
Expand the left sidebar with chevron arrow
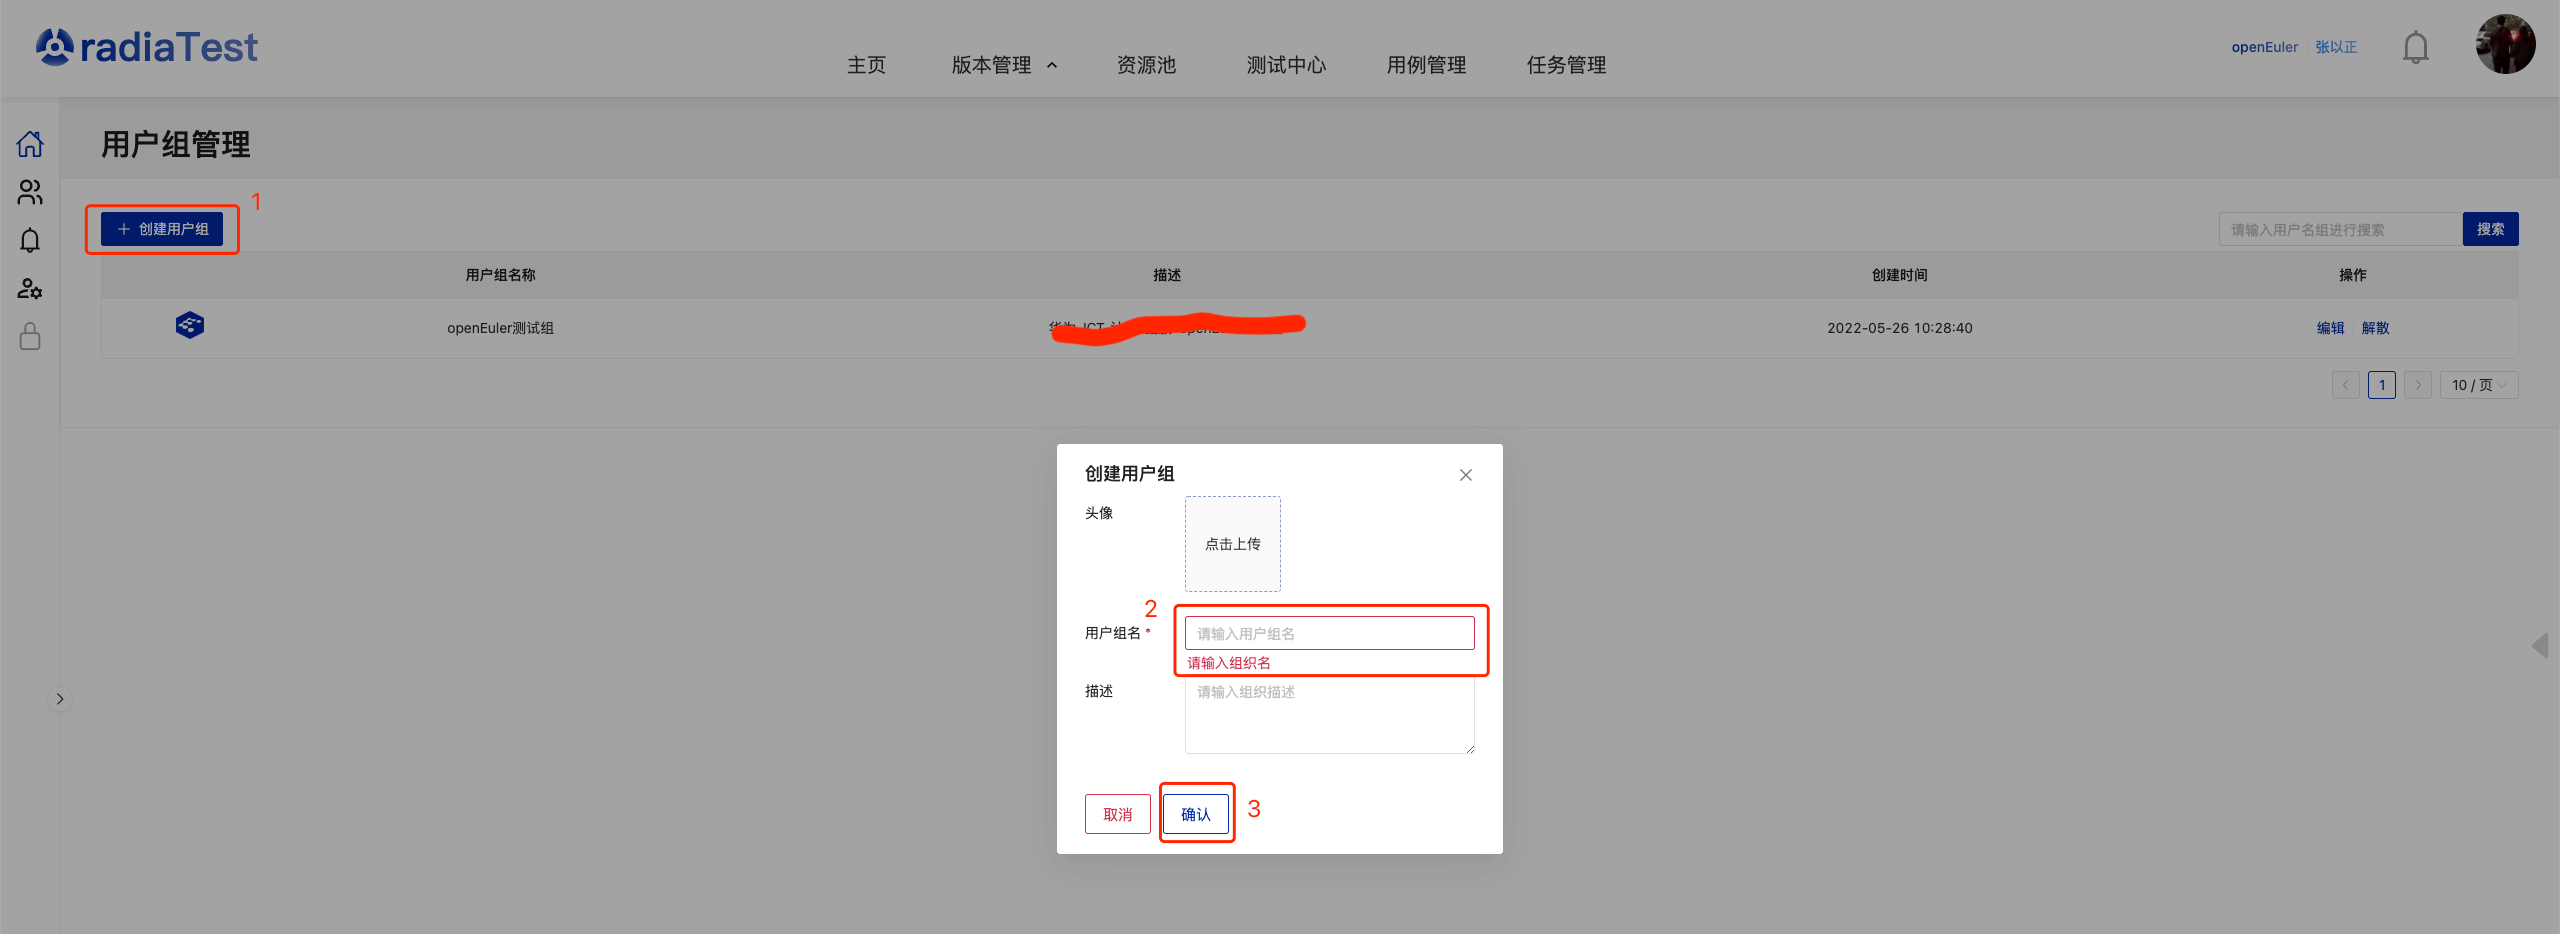click(60, 699)
